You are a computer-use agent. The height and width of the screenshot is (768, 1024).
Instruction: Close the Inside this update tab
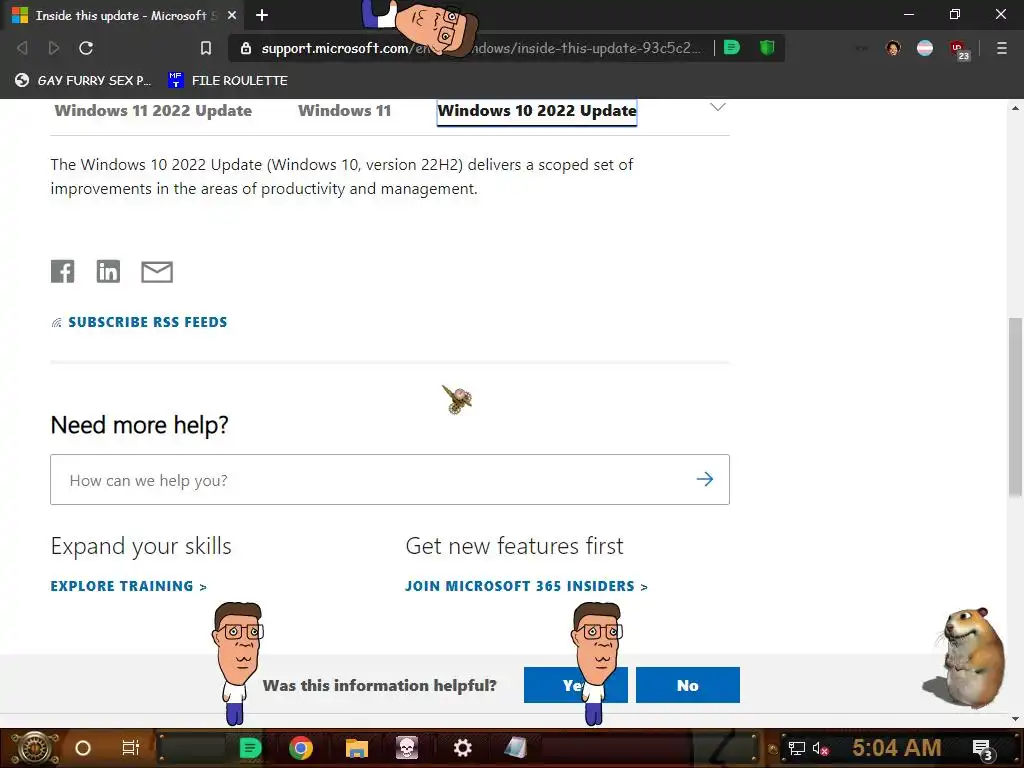[232, 15]
